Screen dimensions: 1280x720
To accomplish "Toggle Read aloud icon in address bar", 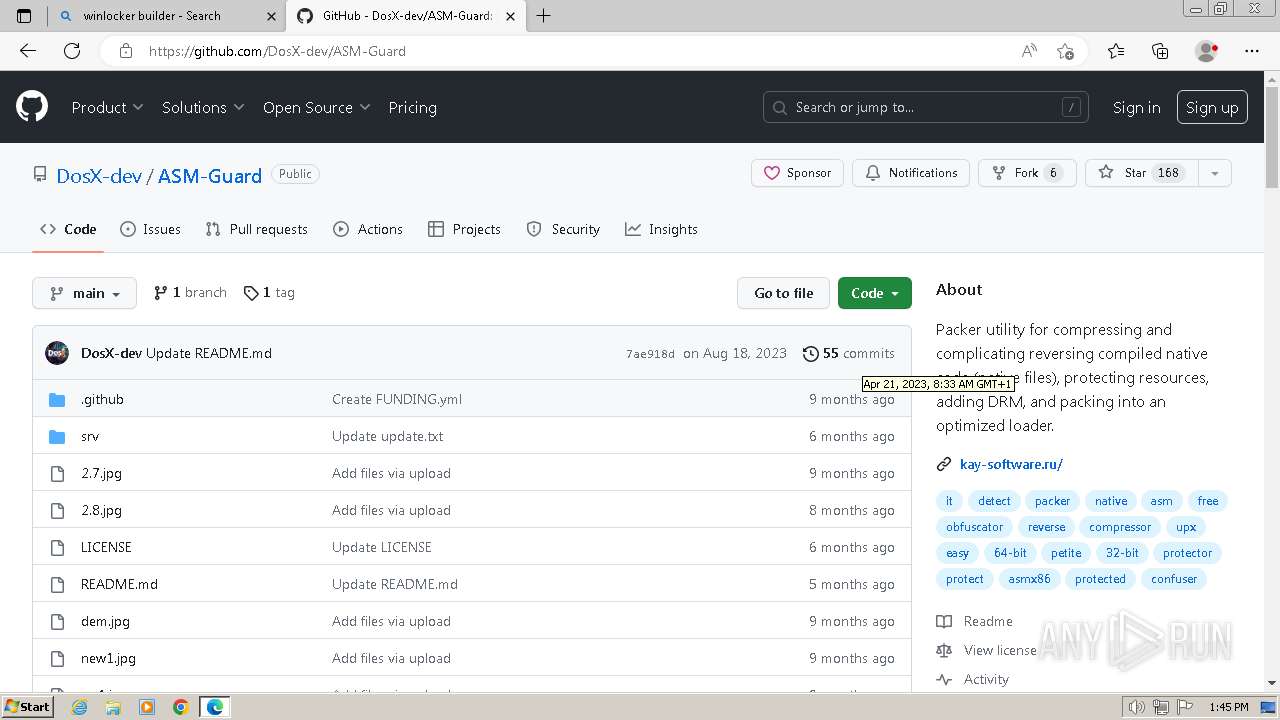I will (x=1029, y=51).
